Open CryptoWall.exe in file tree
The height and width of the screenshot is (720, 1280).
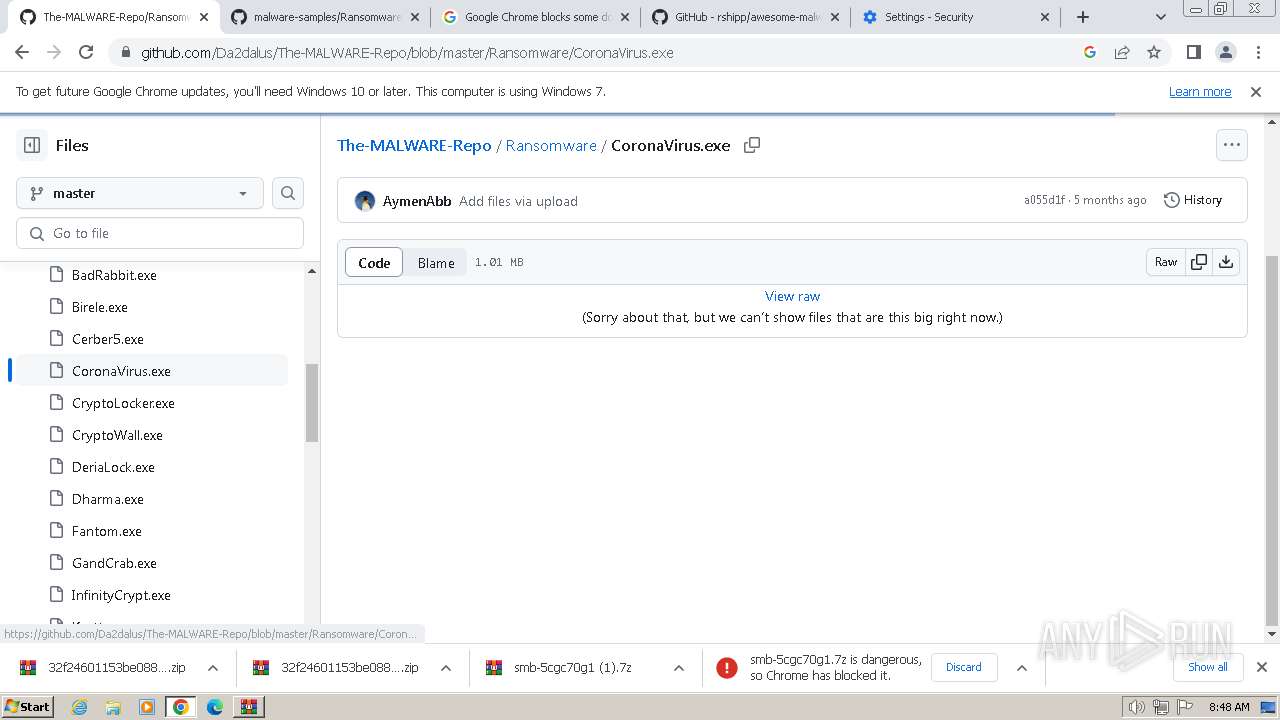tap(117, 435)
